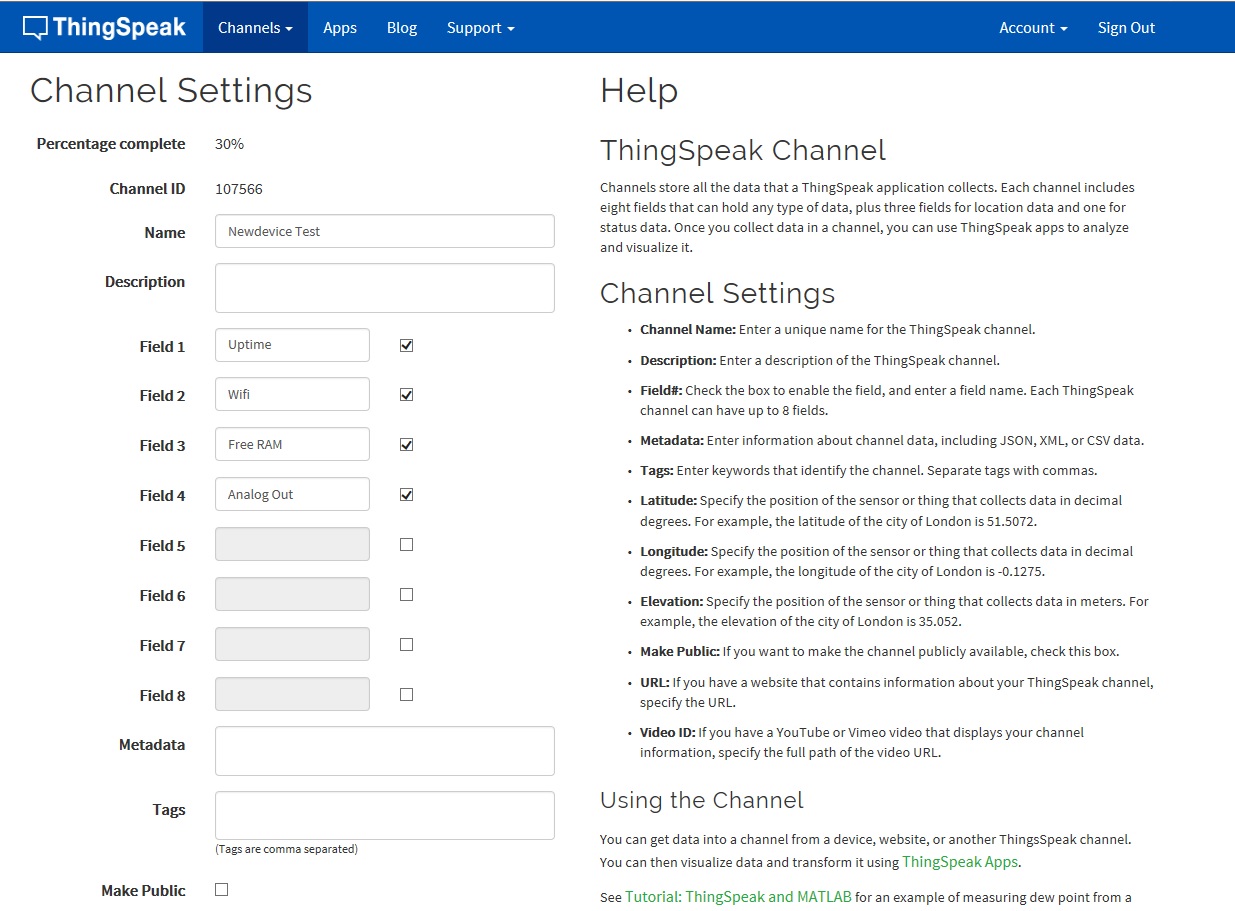This screenshot has width=1235, height=911.
Task: Enable the Field 5 checkbox
Action: (x=406, y=544)
